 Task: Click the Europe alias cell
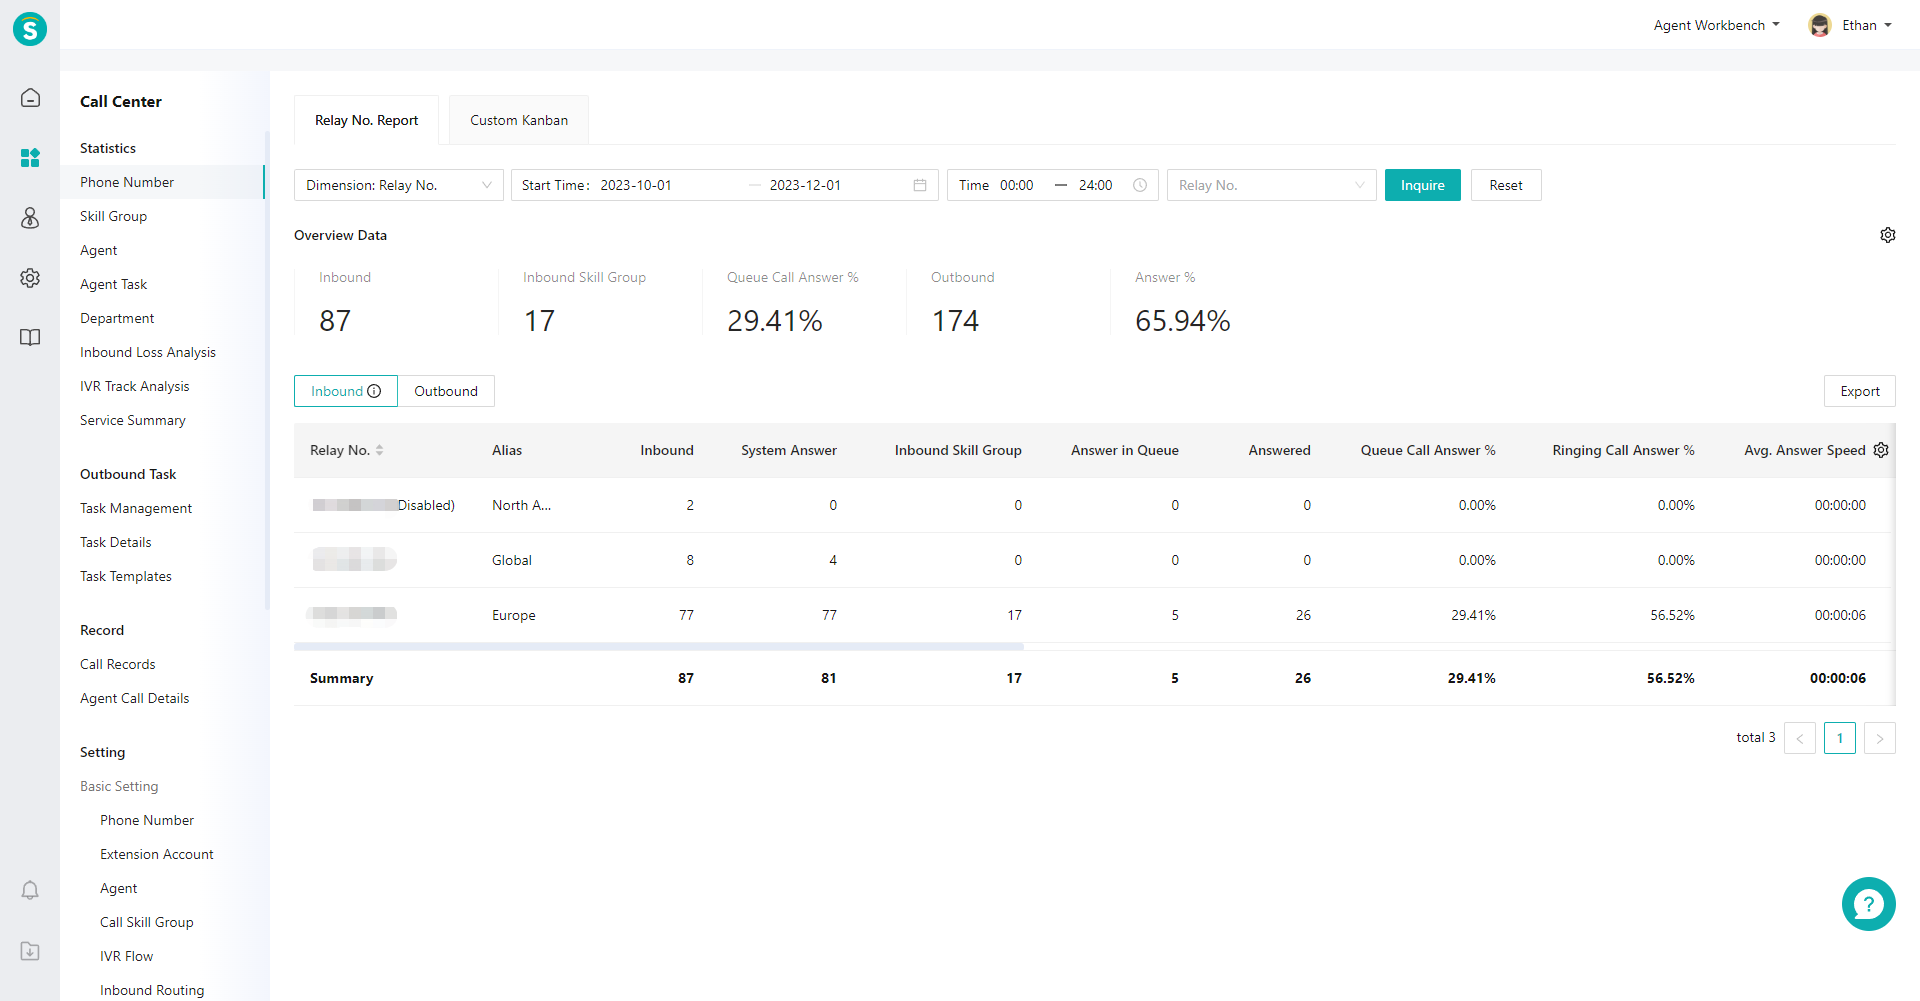click(514, 615)
